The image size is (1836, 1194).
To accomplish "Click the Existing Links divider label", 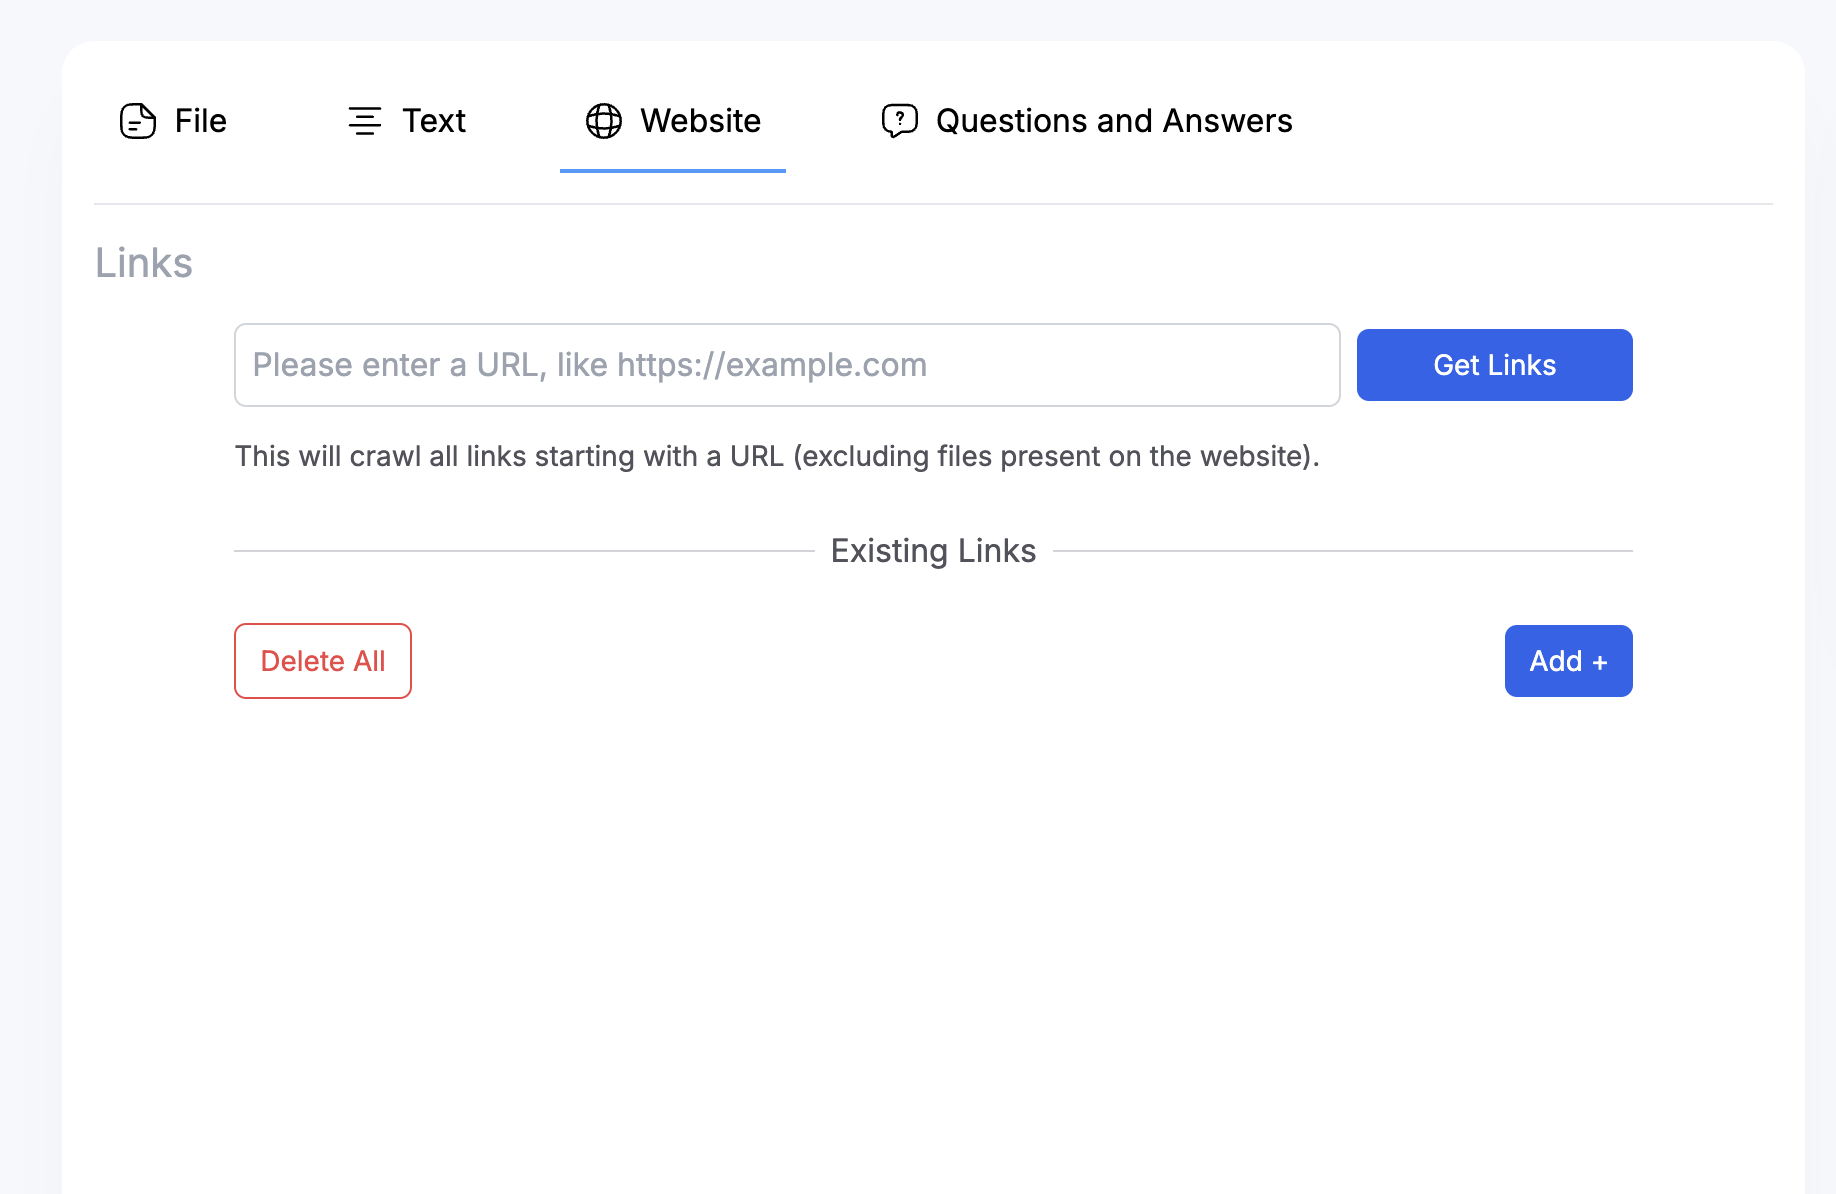I will 934,551.
